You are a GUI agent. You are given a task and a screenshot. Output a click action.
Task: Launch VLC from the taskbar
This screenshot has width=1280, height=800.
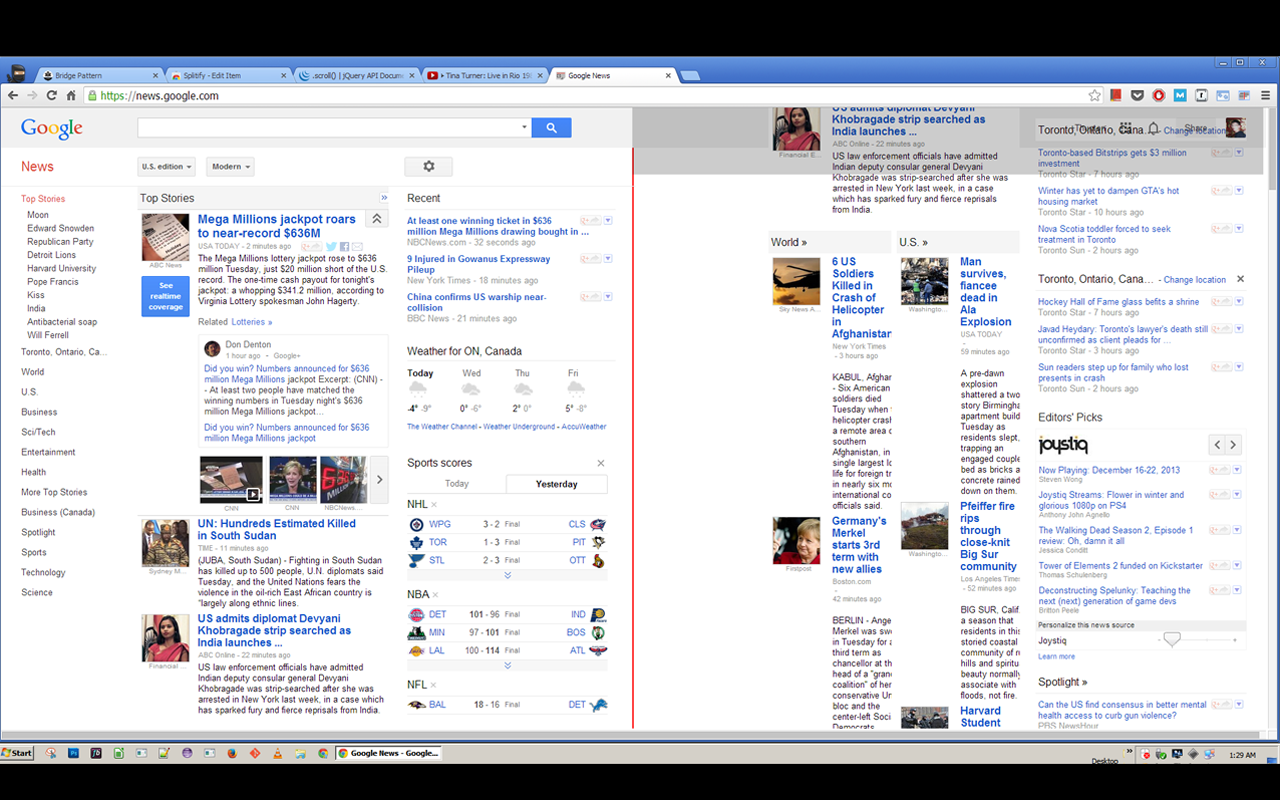[x=277, y=753]
